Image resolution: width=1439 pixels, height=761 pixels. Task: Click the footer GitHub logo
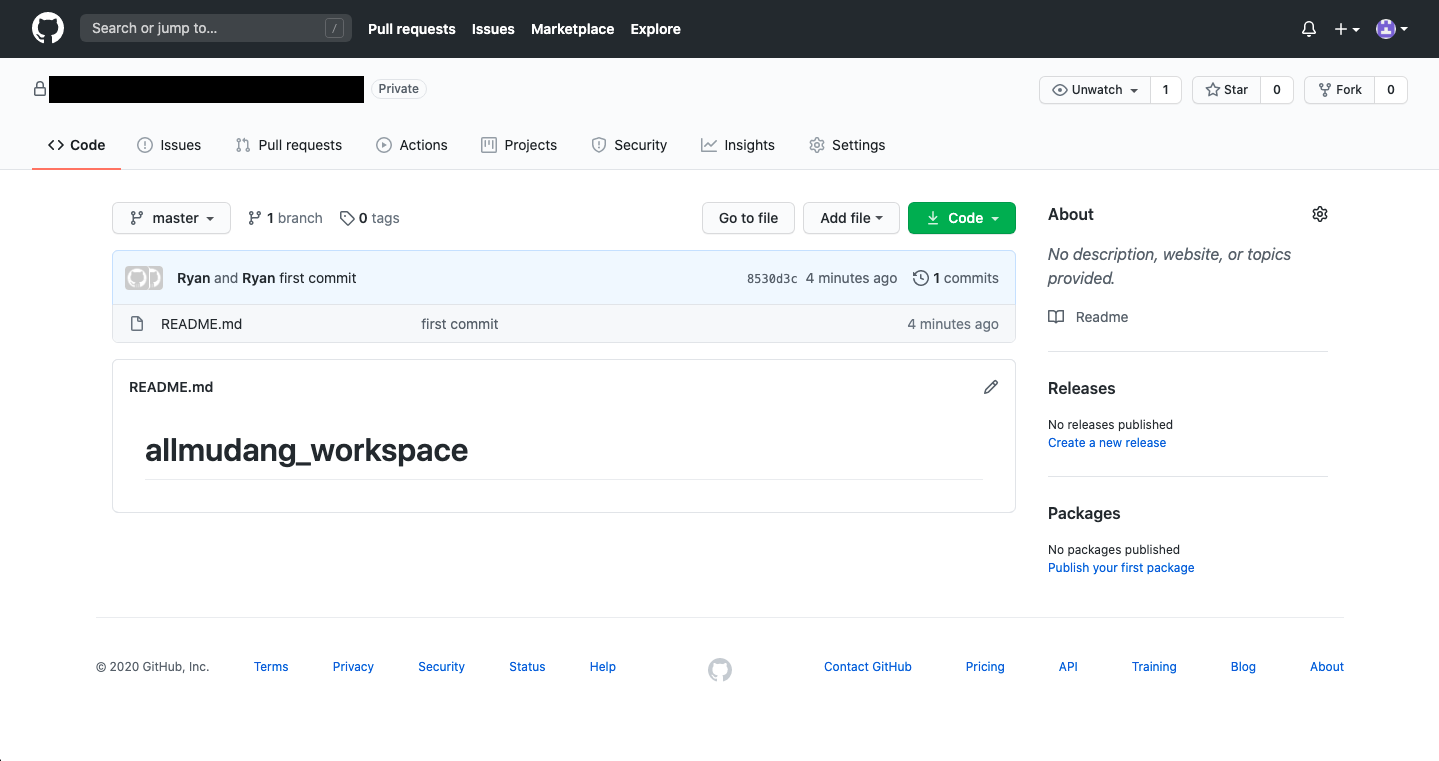720,670
